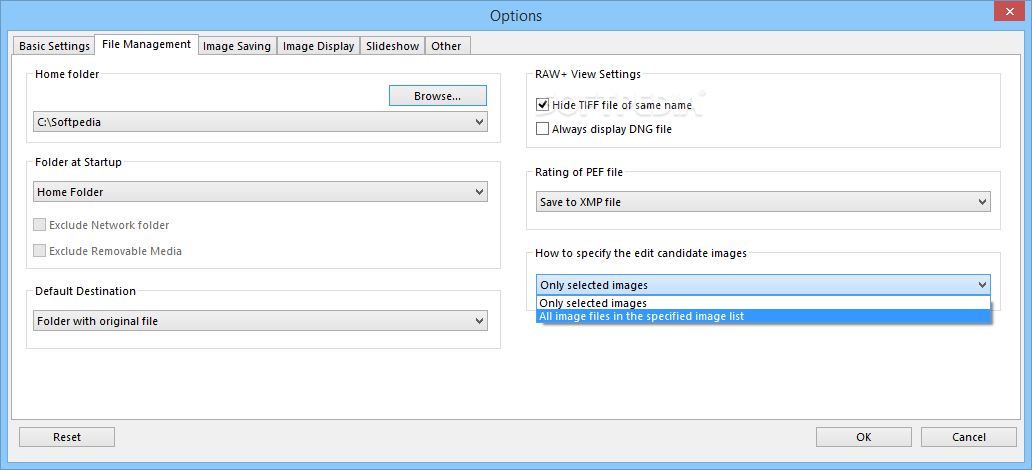
Task: Check Exclude Network folder option
Action: 39,225
